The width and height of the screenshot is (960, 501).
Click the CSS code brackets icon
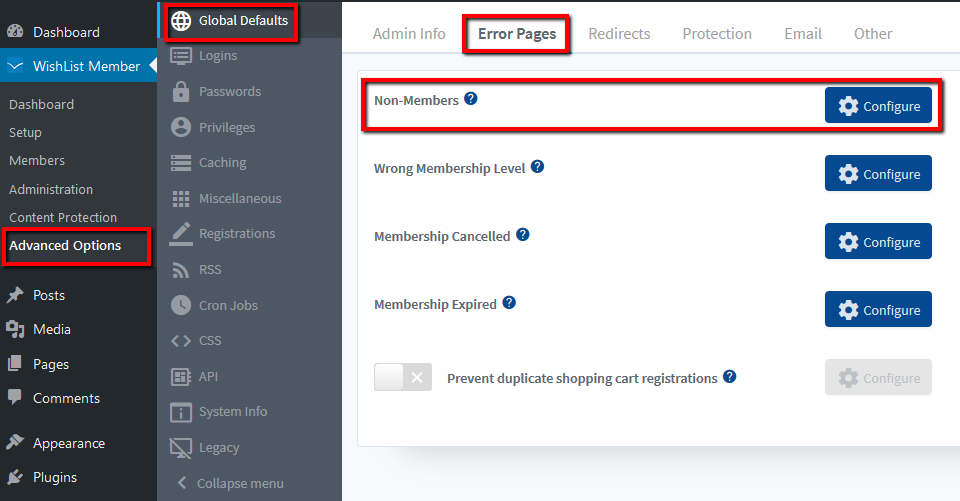pos(181,341)
